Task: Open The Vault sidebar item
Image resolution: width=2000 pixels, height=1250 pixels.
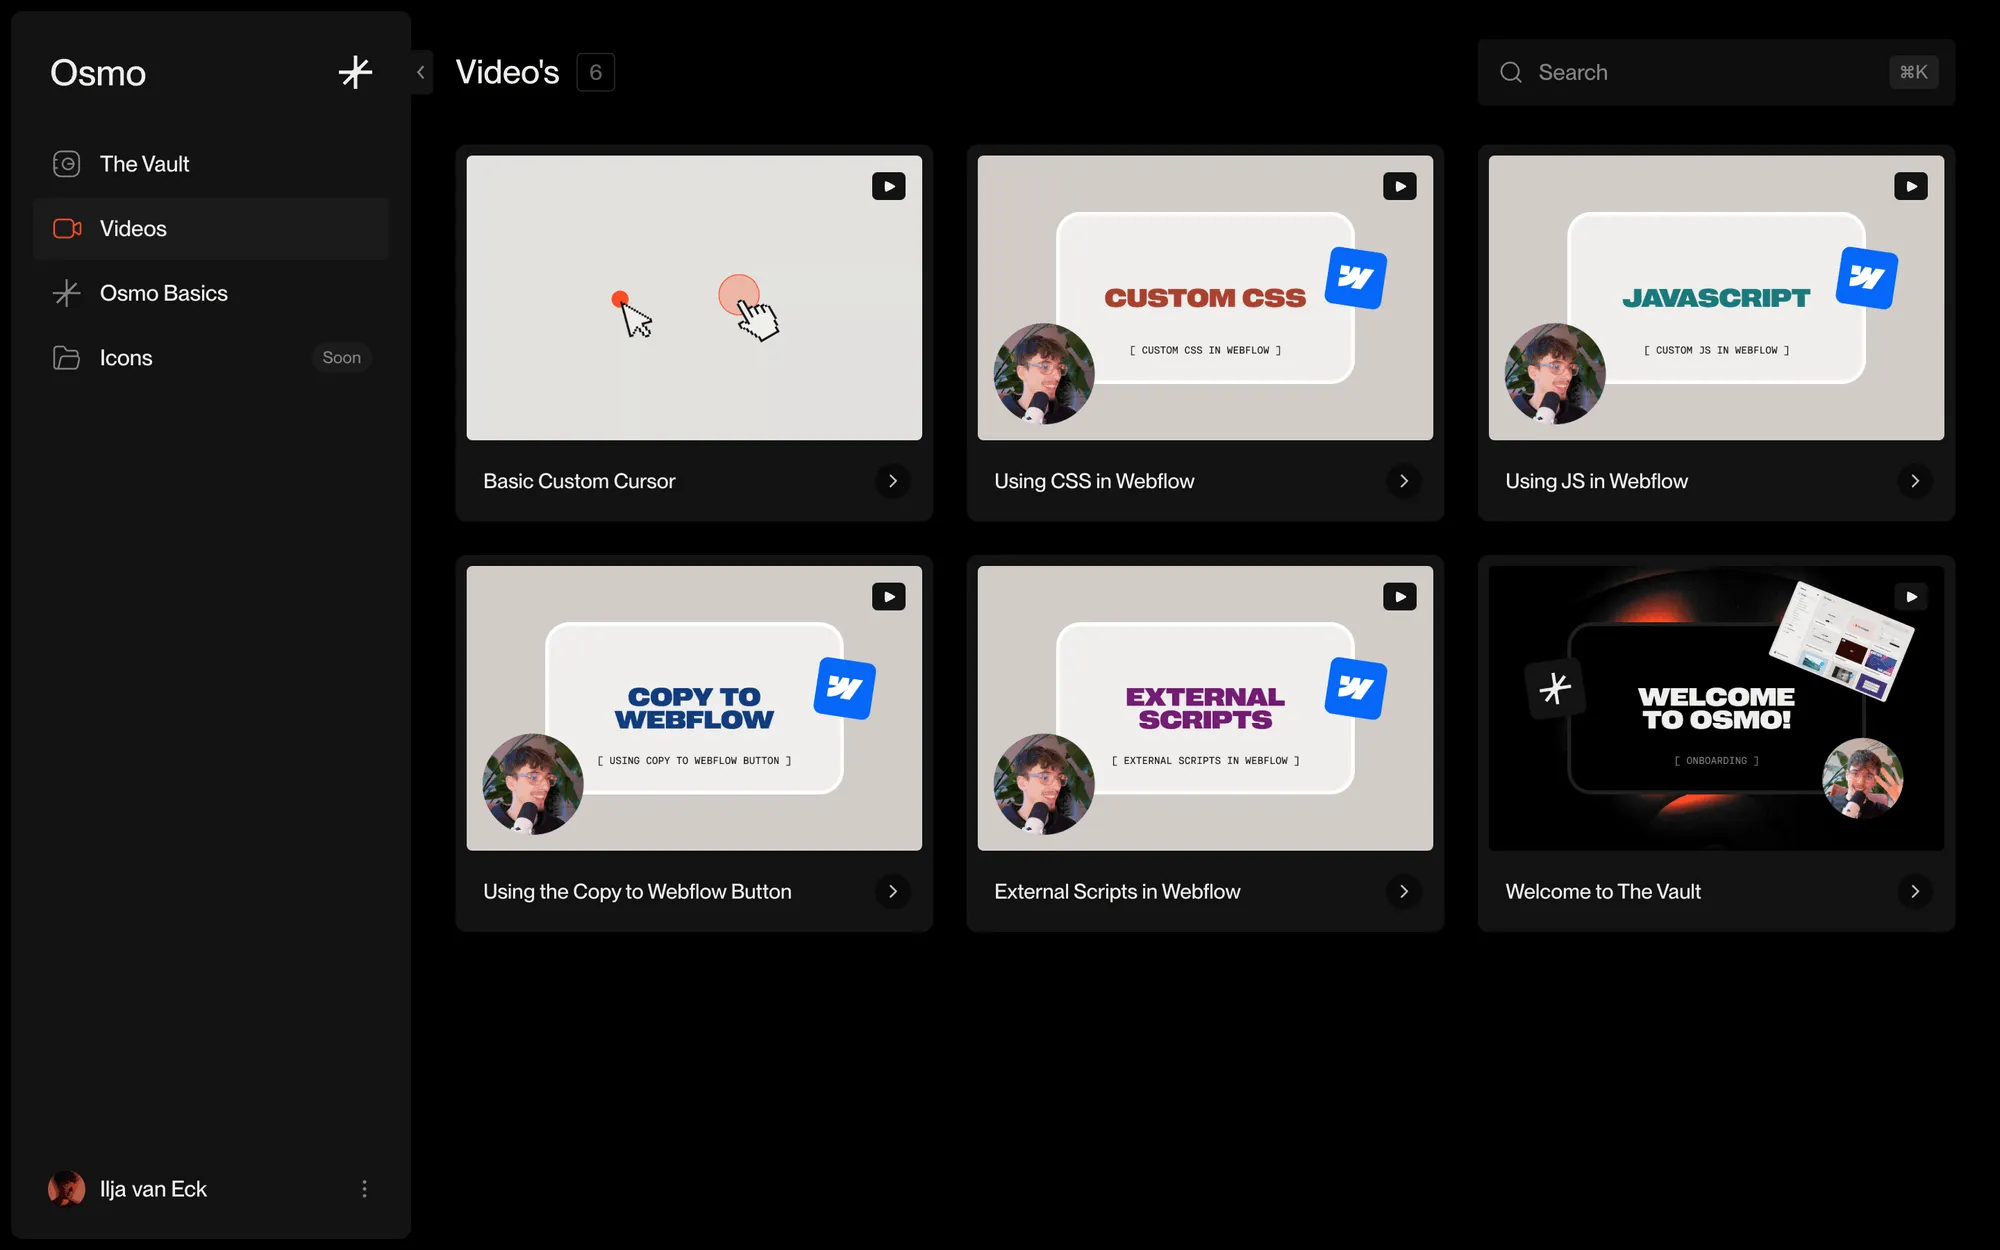Action: (x=144, y=164)
